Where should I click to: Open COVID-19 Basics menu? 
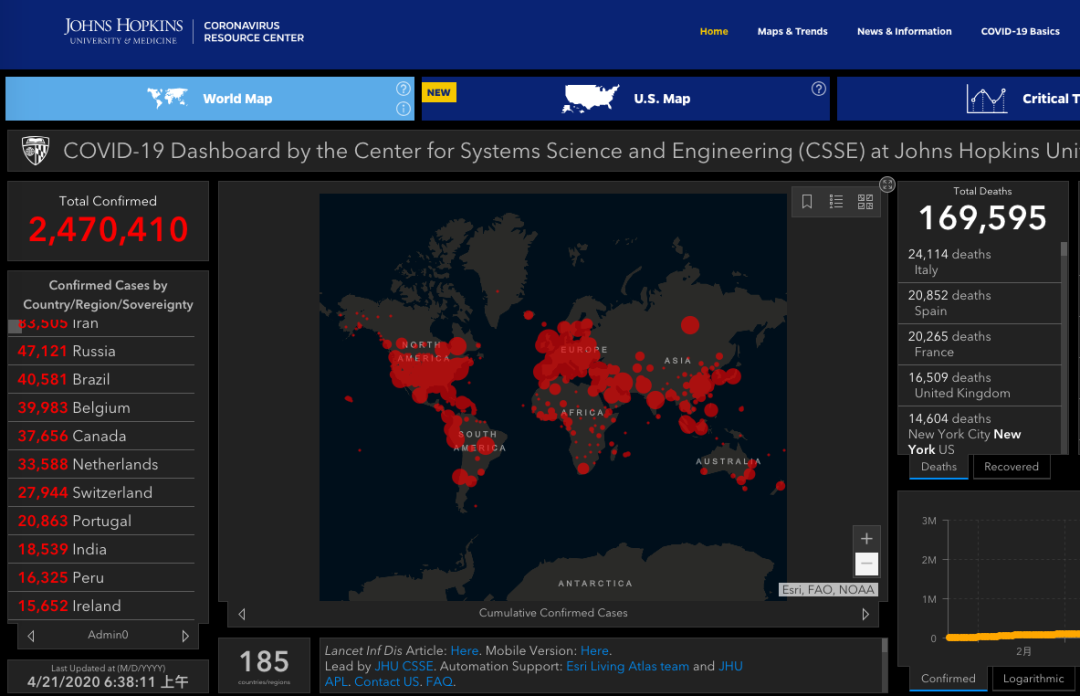tap(1020, 31)
